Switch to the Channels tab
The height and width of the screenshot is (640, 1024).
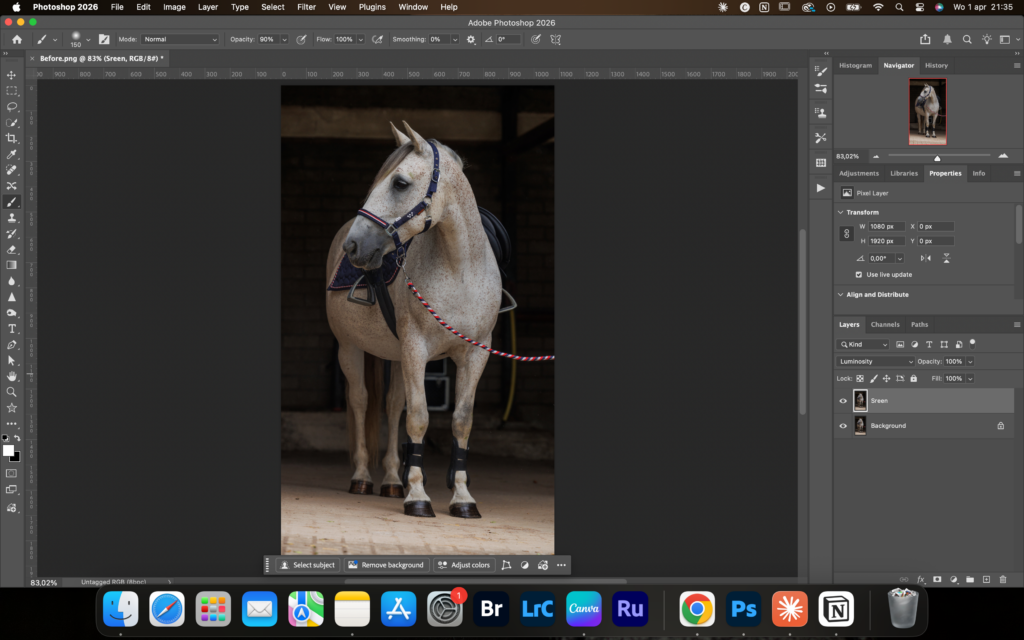884,324
